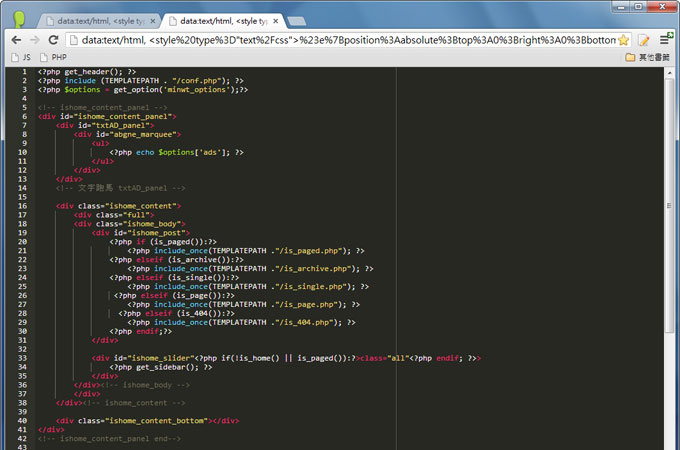
Task: Click the div class="ishome_content" tag
Action: [x=118, y=206]
